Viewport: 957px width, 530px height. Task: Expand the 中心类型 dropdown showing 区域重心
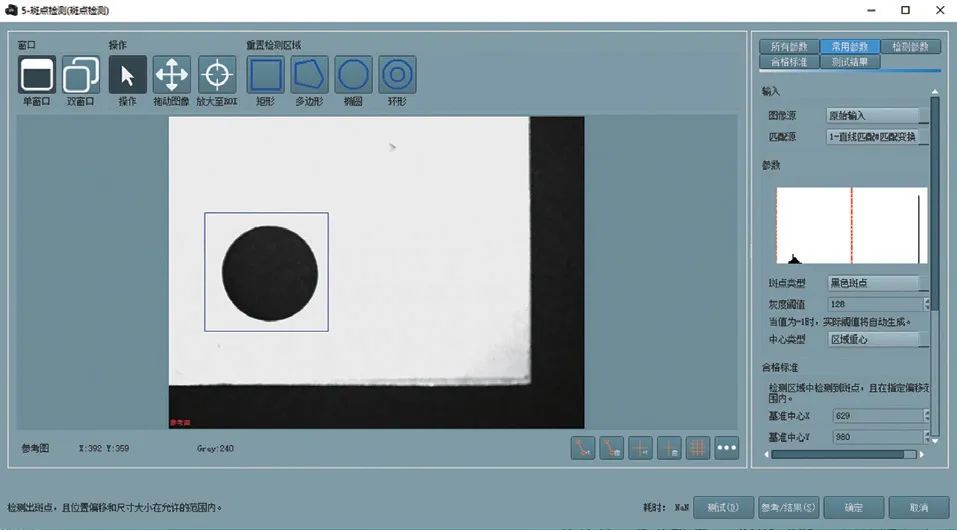point(878,339)
